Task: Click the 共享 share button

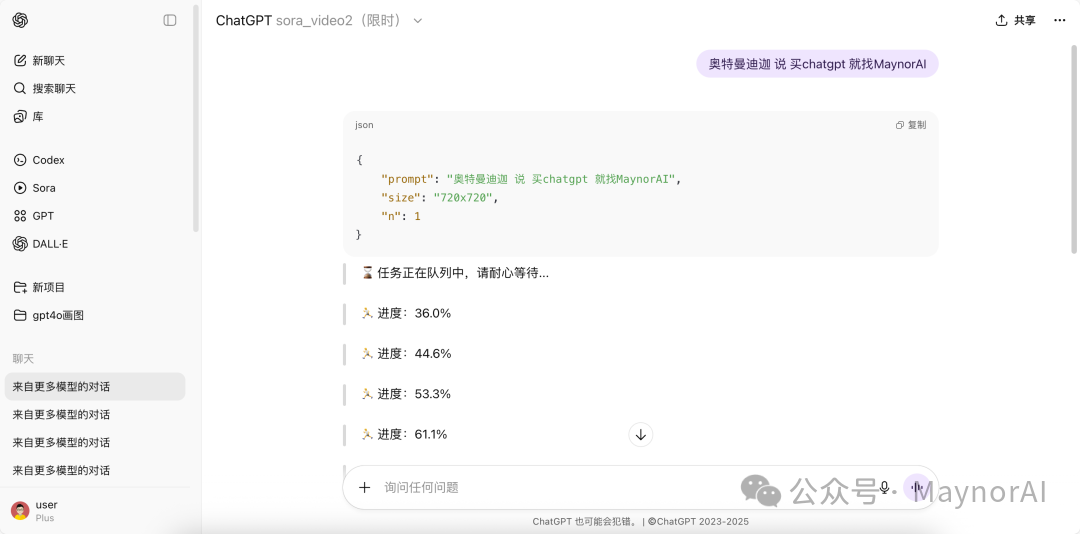Action: [x=1015, y=21]
